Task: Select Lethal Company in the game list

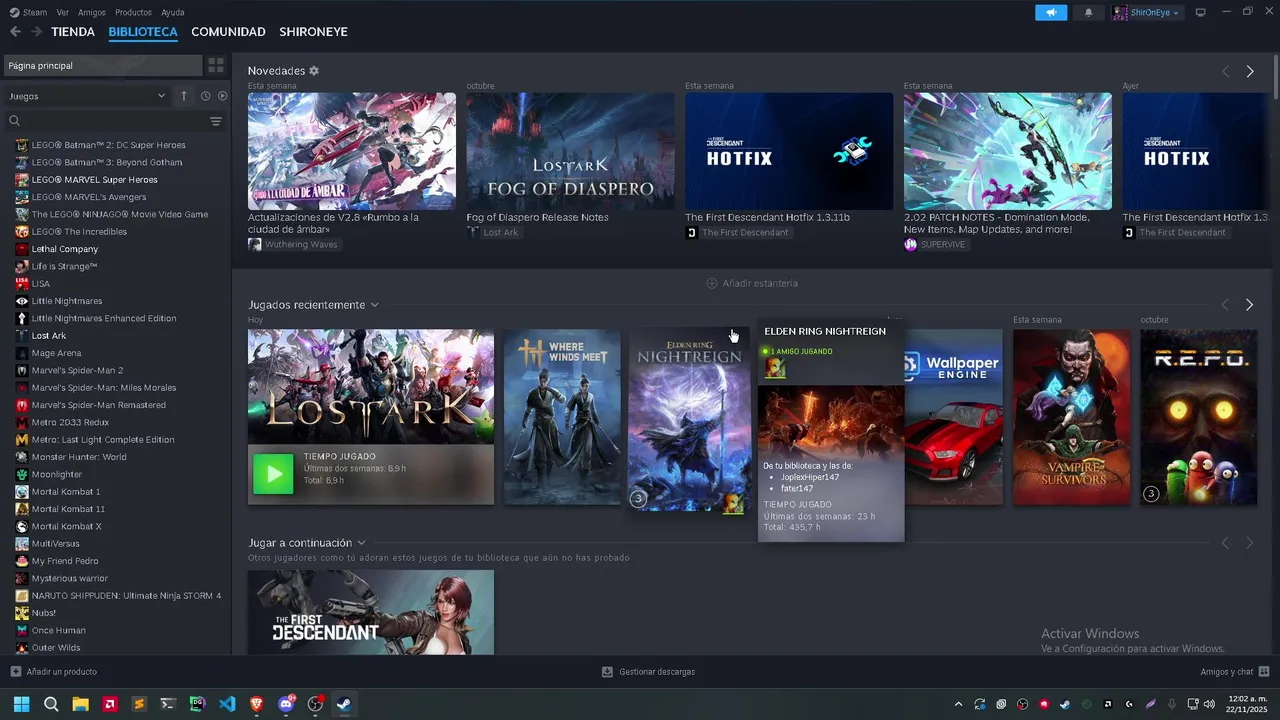Action: [x=65, y=249]
